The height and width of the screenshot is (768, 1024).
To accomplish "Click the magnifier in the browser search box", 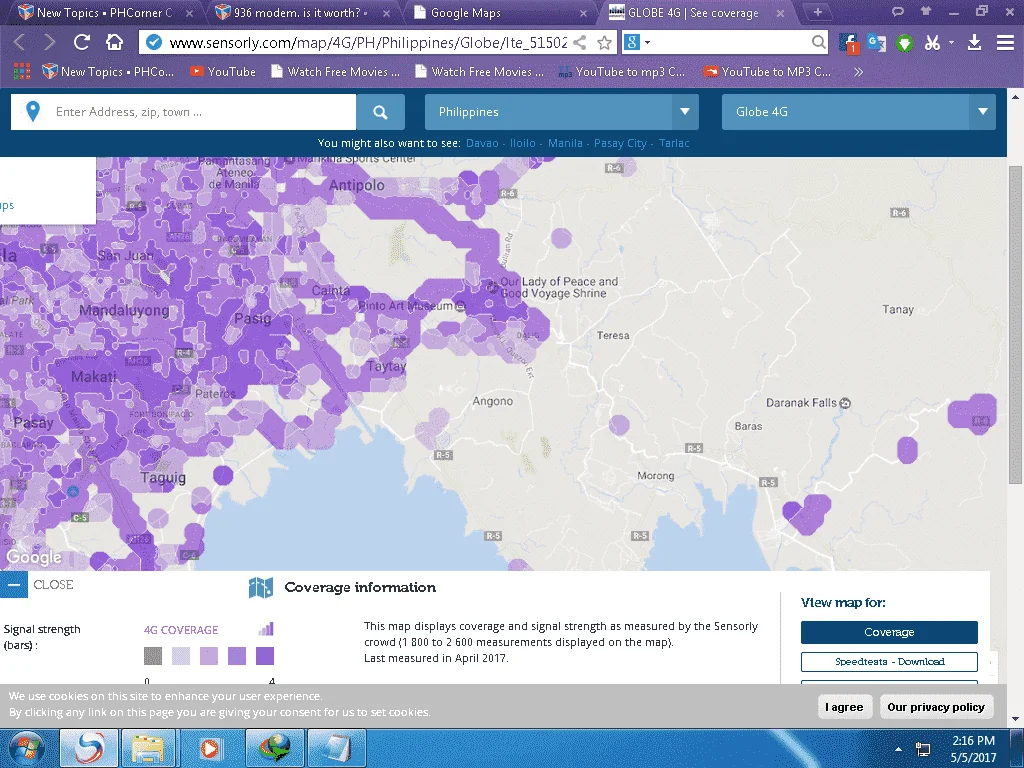I will pyautogui.click(x=818, y=42).
